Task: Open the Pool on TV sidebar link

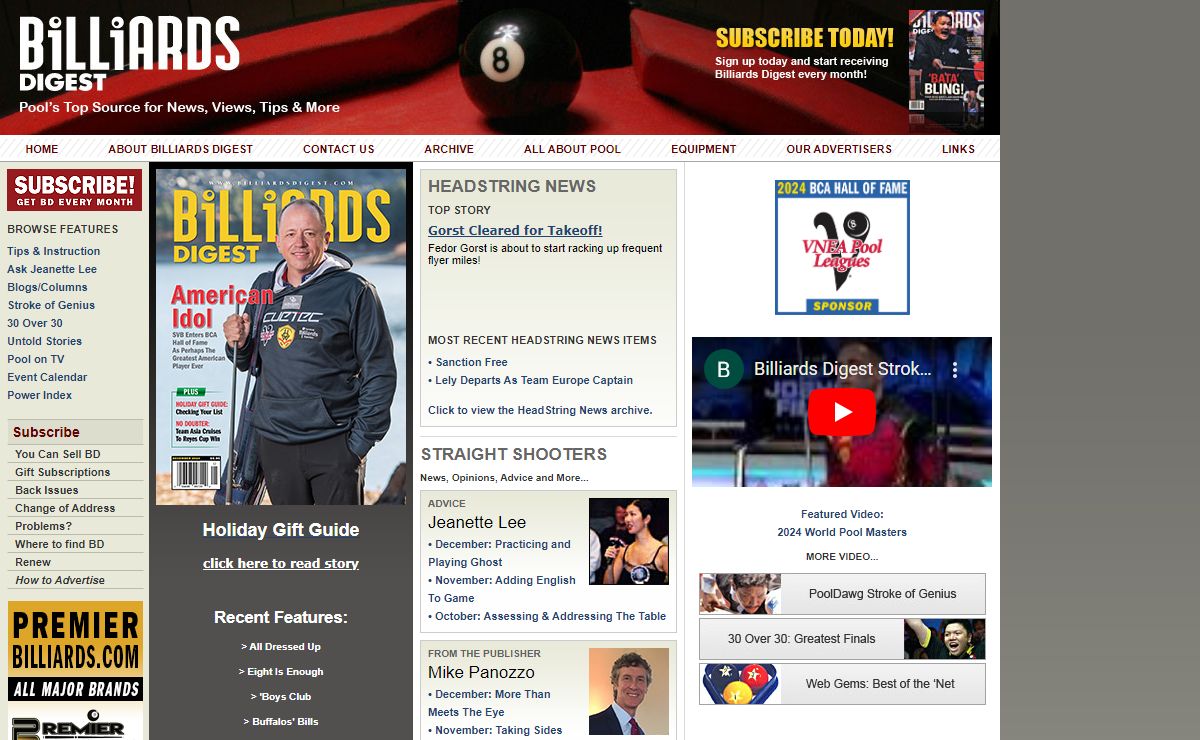Action: pos(36,359)
